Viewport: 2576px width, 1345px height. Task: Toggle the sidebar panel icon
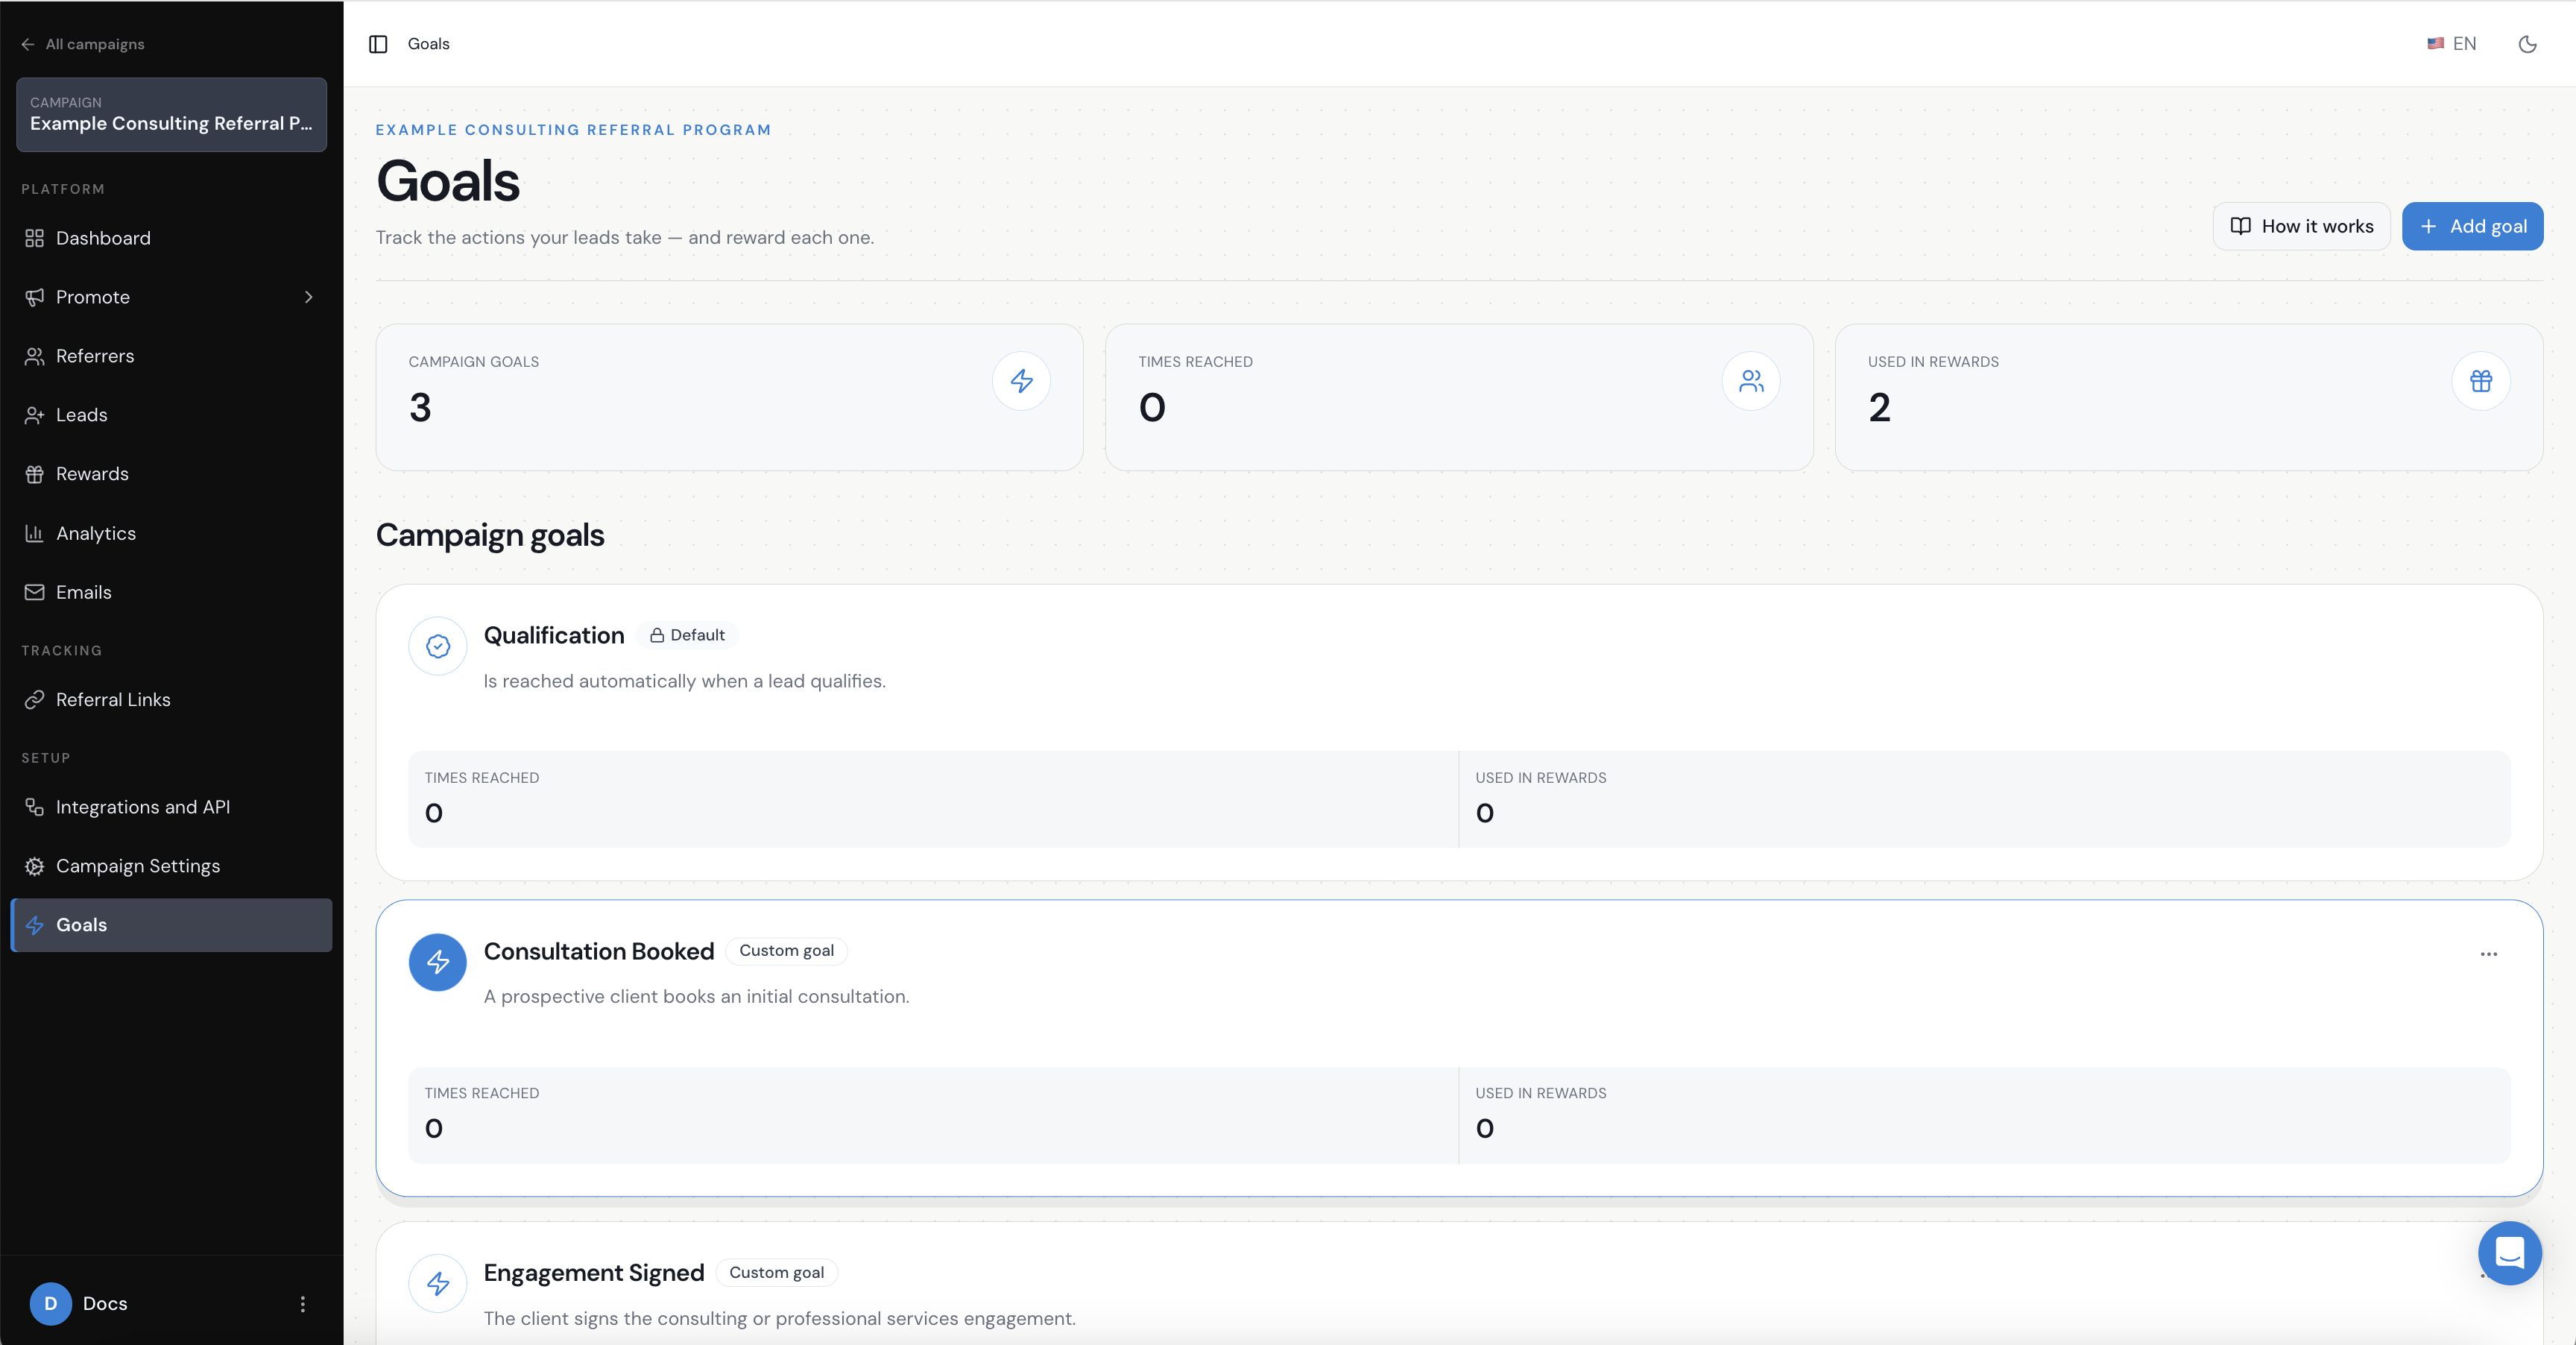pyautogui.click(x=378, y=44)
